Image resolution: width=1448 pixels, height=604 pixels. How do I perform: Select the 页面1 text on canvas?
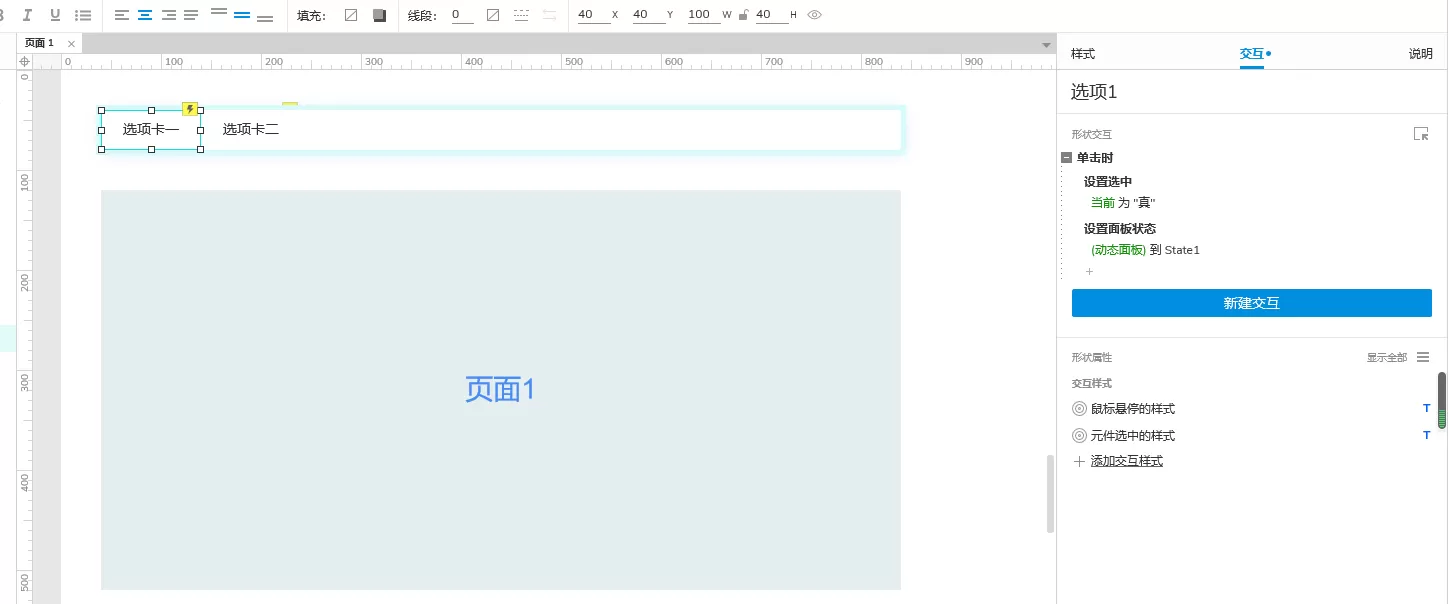500,389
